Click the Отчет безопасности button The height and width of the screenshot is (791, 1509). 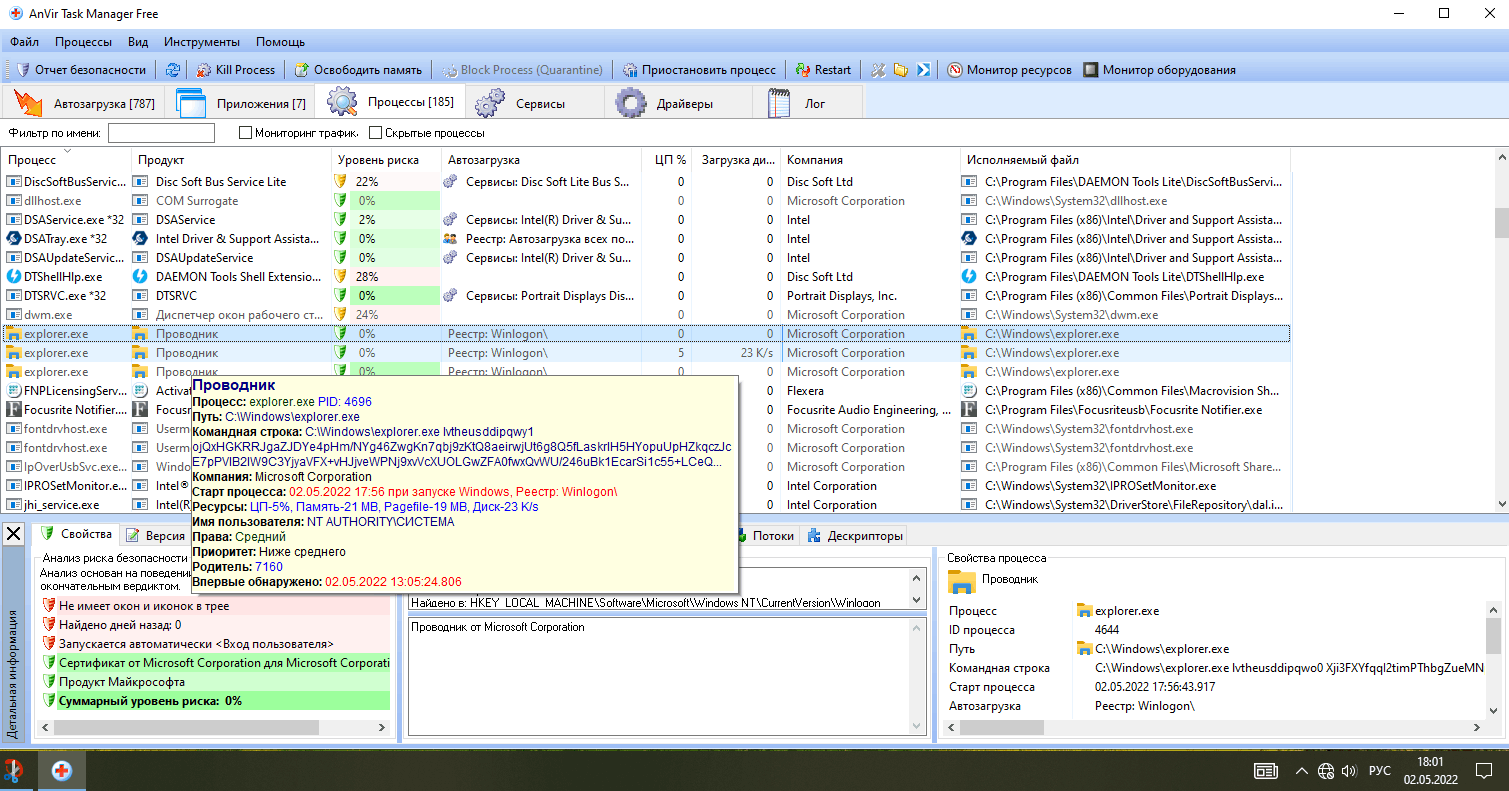pyautogui.click(x=82, y=70)
